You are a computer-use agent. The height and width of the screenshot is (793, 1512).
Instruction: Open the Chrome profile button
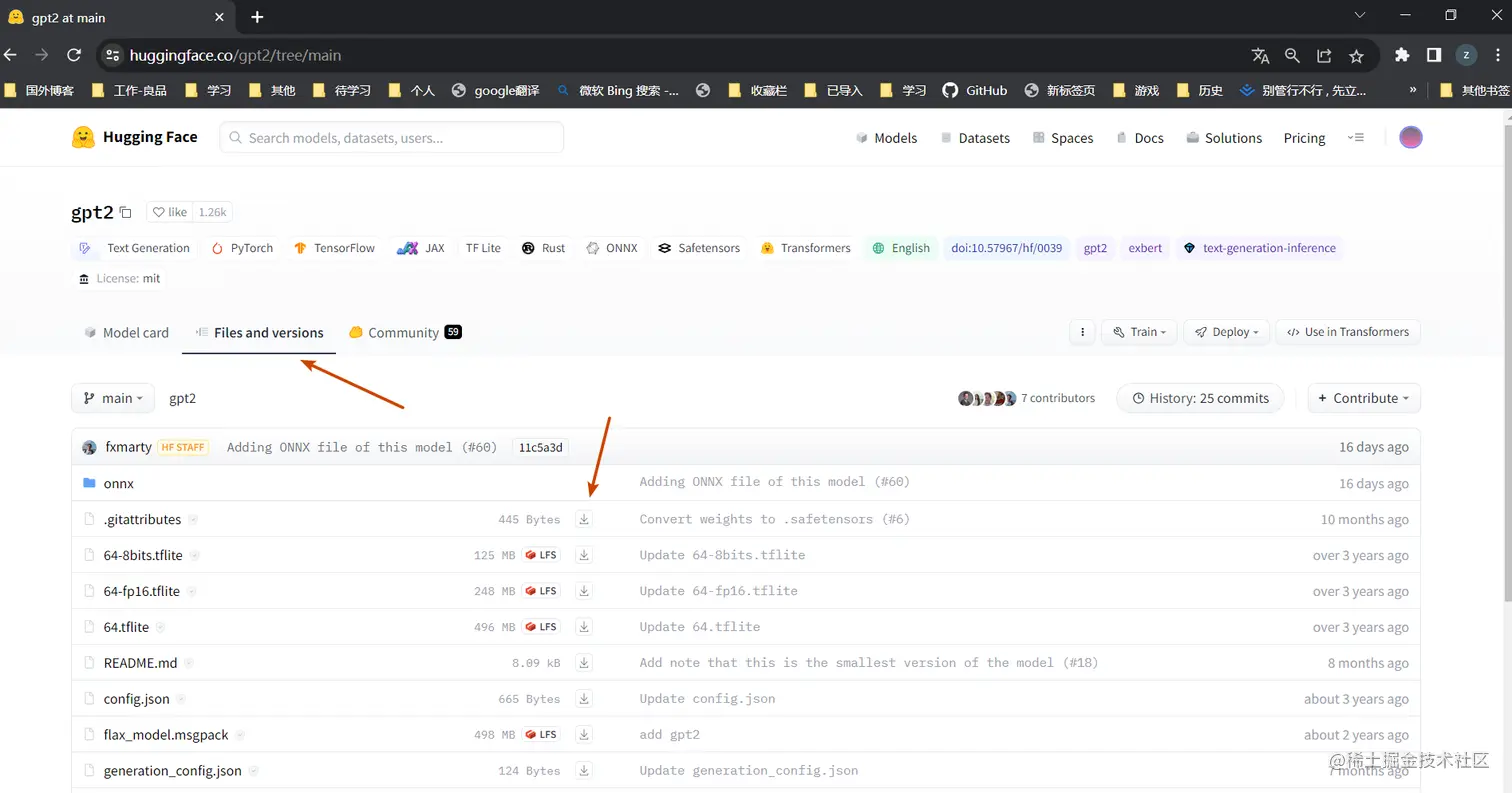point(1466,55)
